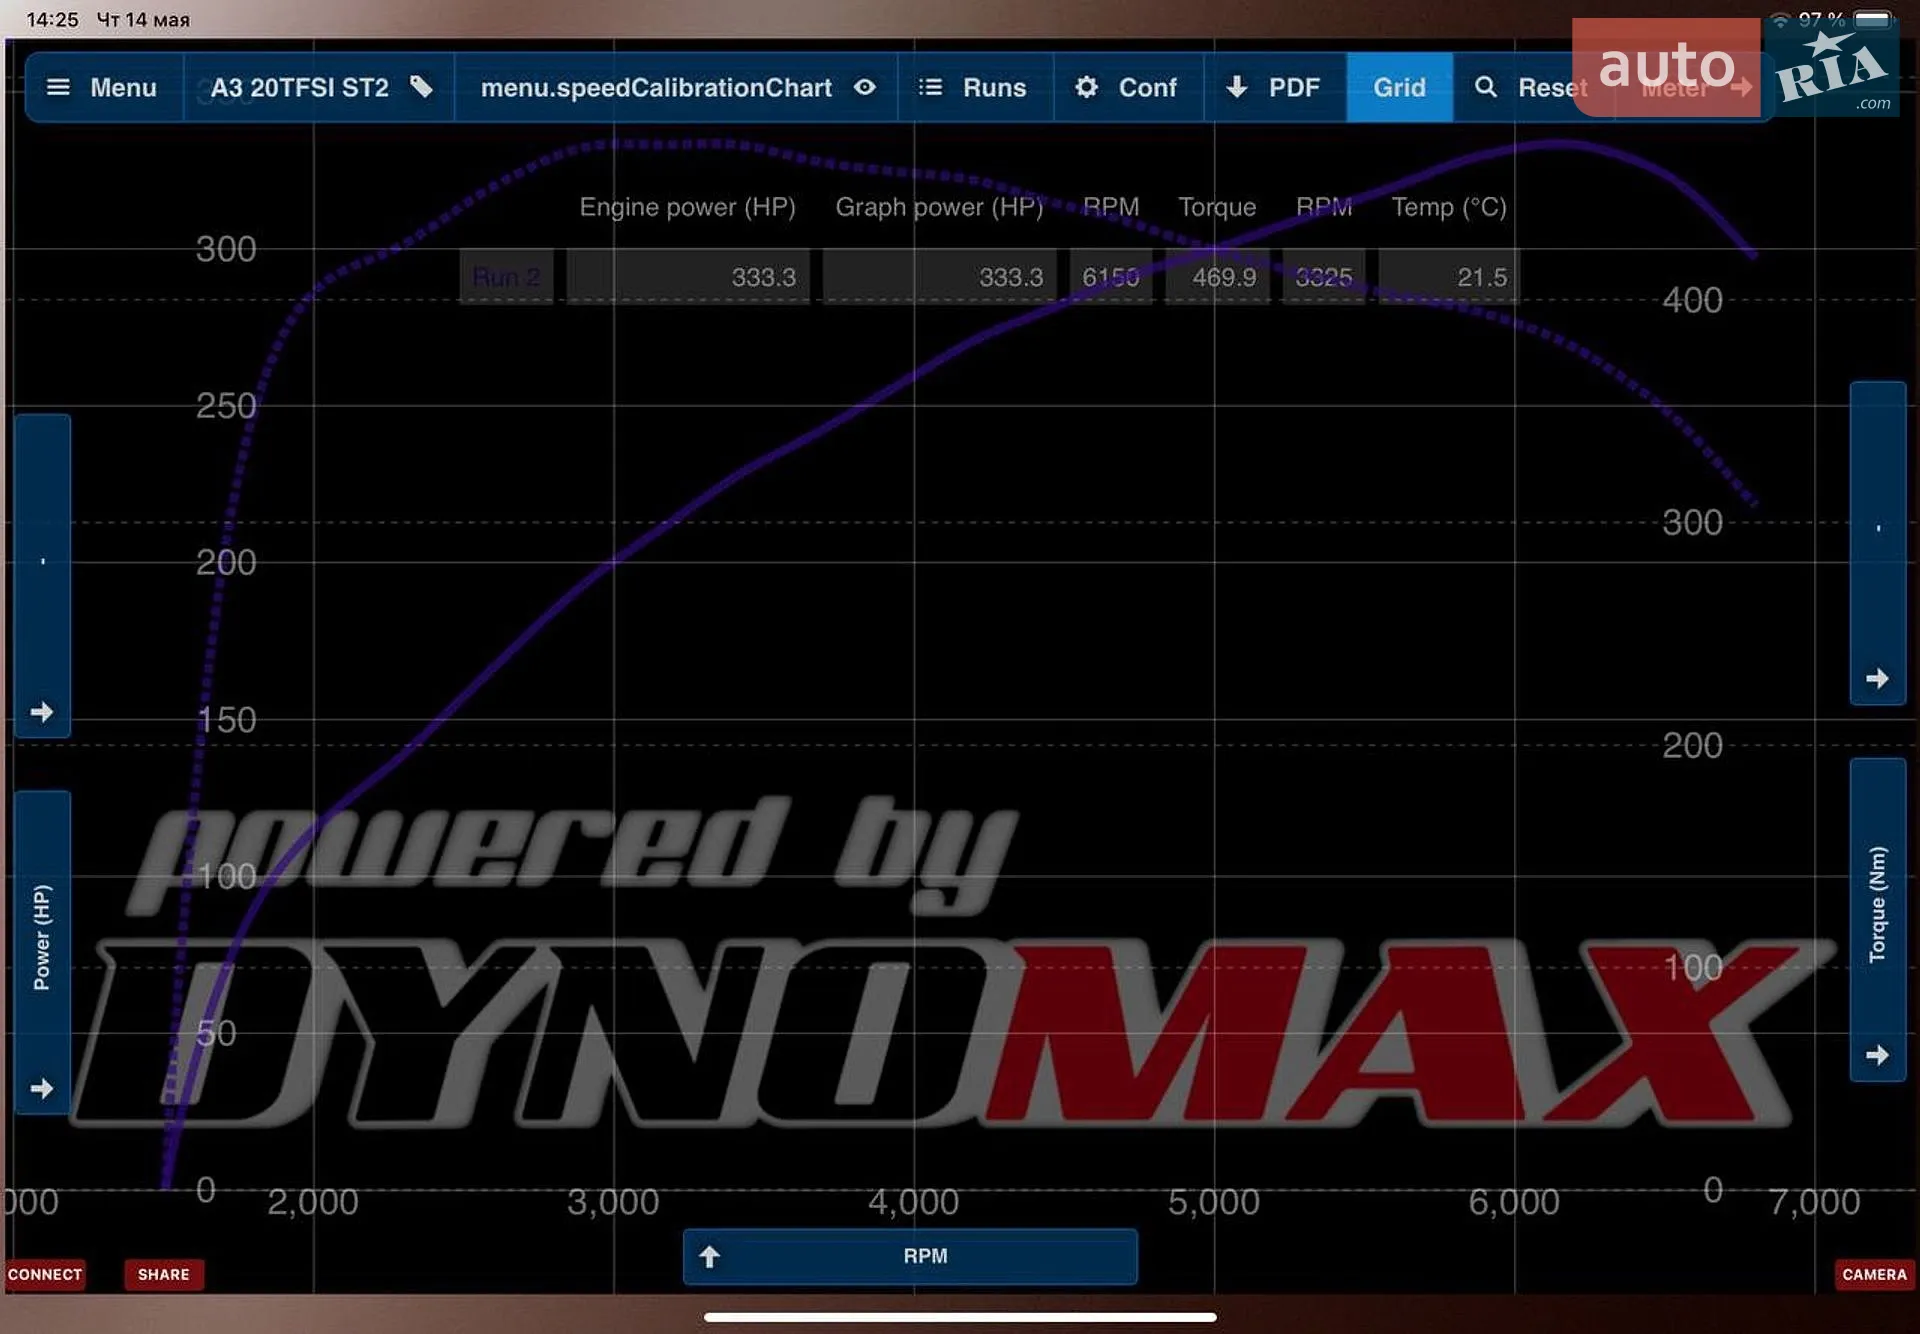Export the chart with the PDF button

coord(1275,88)
